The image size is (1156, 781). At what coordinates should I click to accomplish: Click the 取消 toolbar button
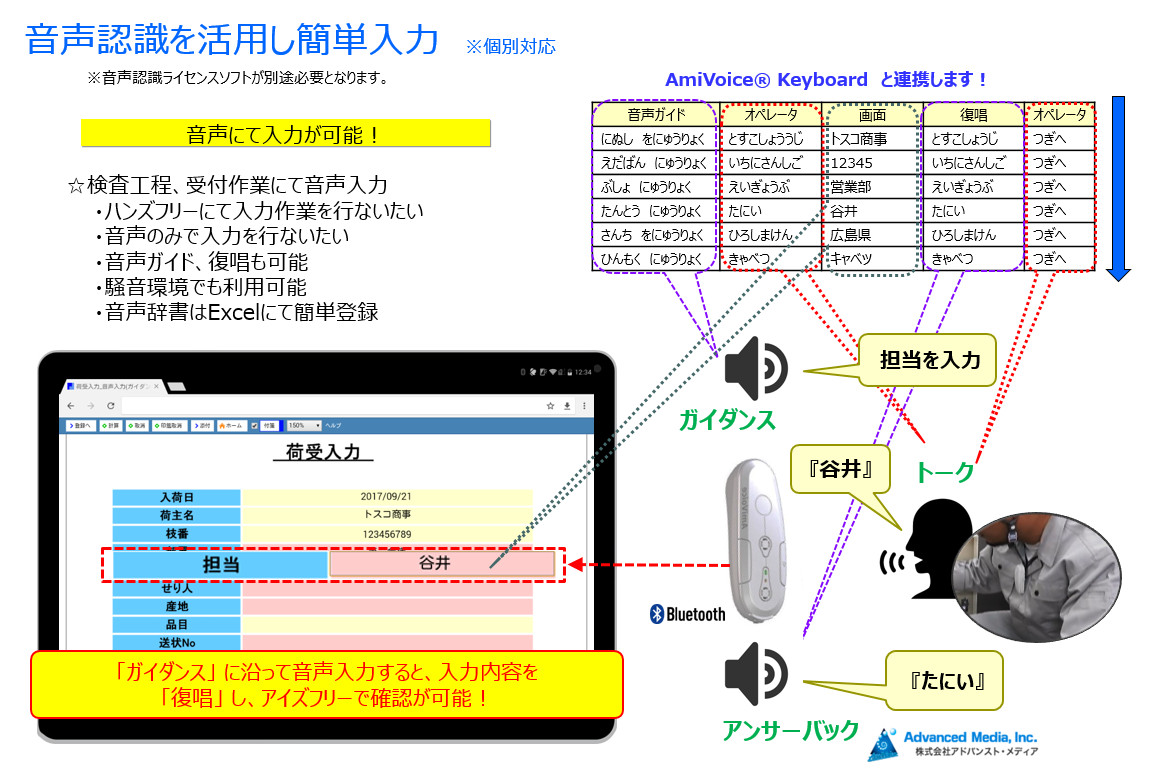coord(136,426)
